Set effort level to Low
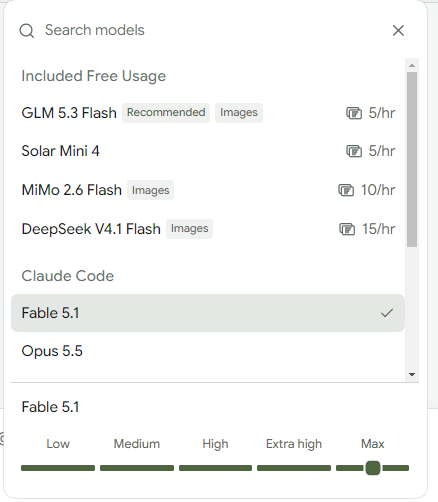 coord(58,468)
